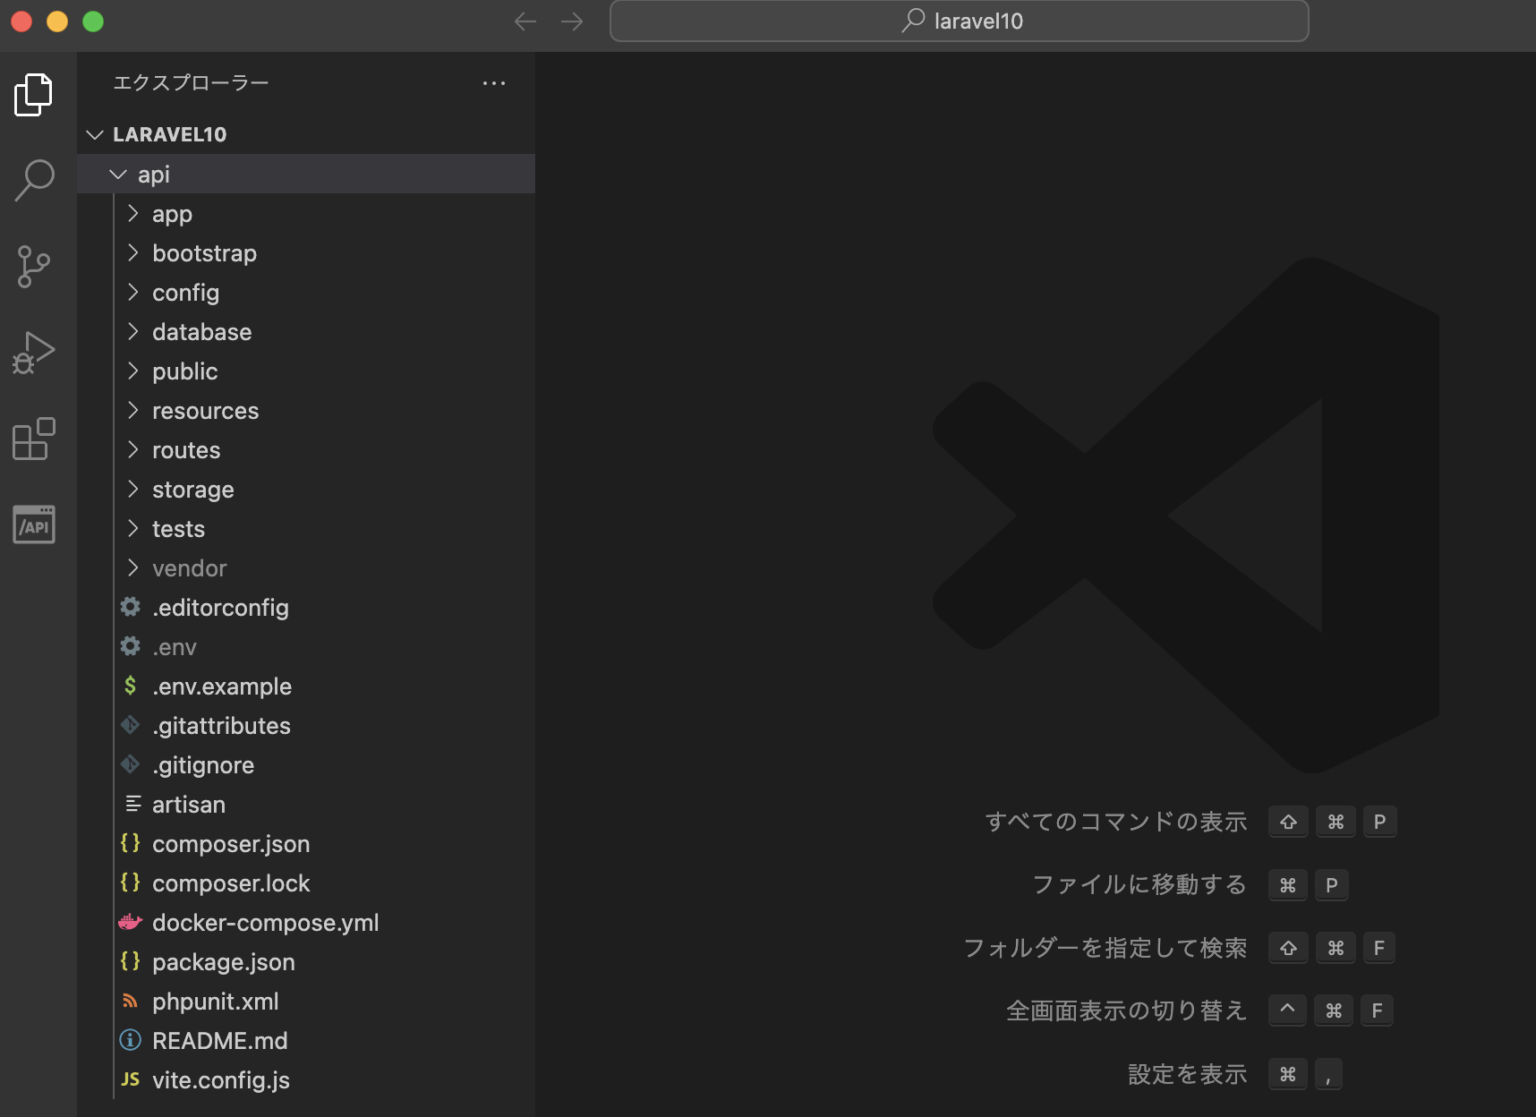Open the Run and Debug panel
1536x1117 pixels.
coord(34,352)
